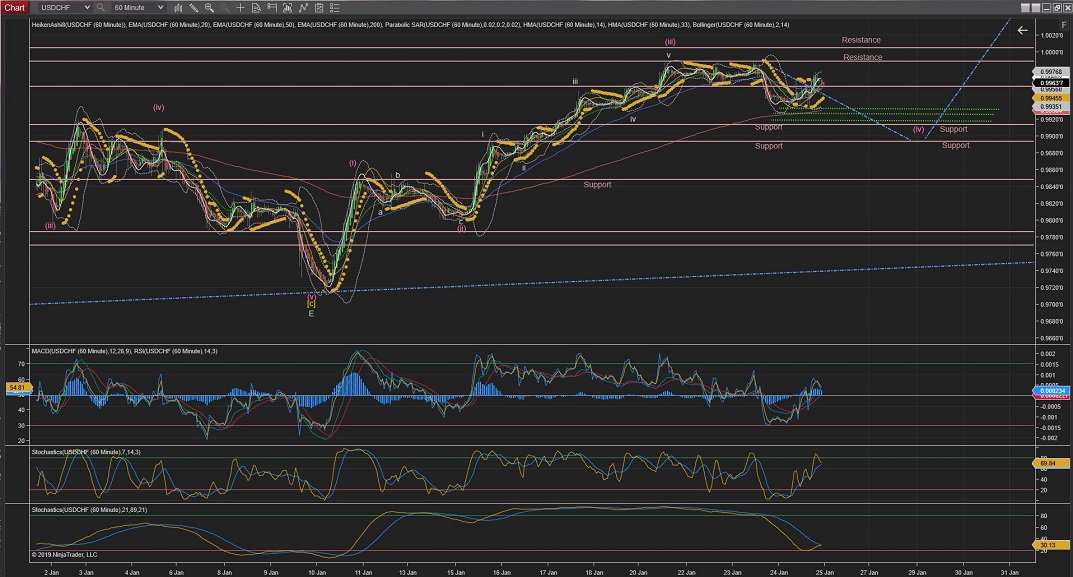Restore the chart window size
This screenshot has height=577, width=1073.
[x=1057, y=8]
